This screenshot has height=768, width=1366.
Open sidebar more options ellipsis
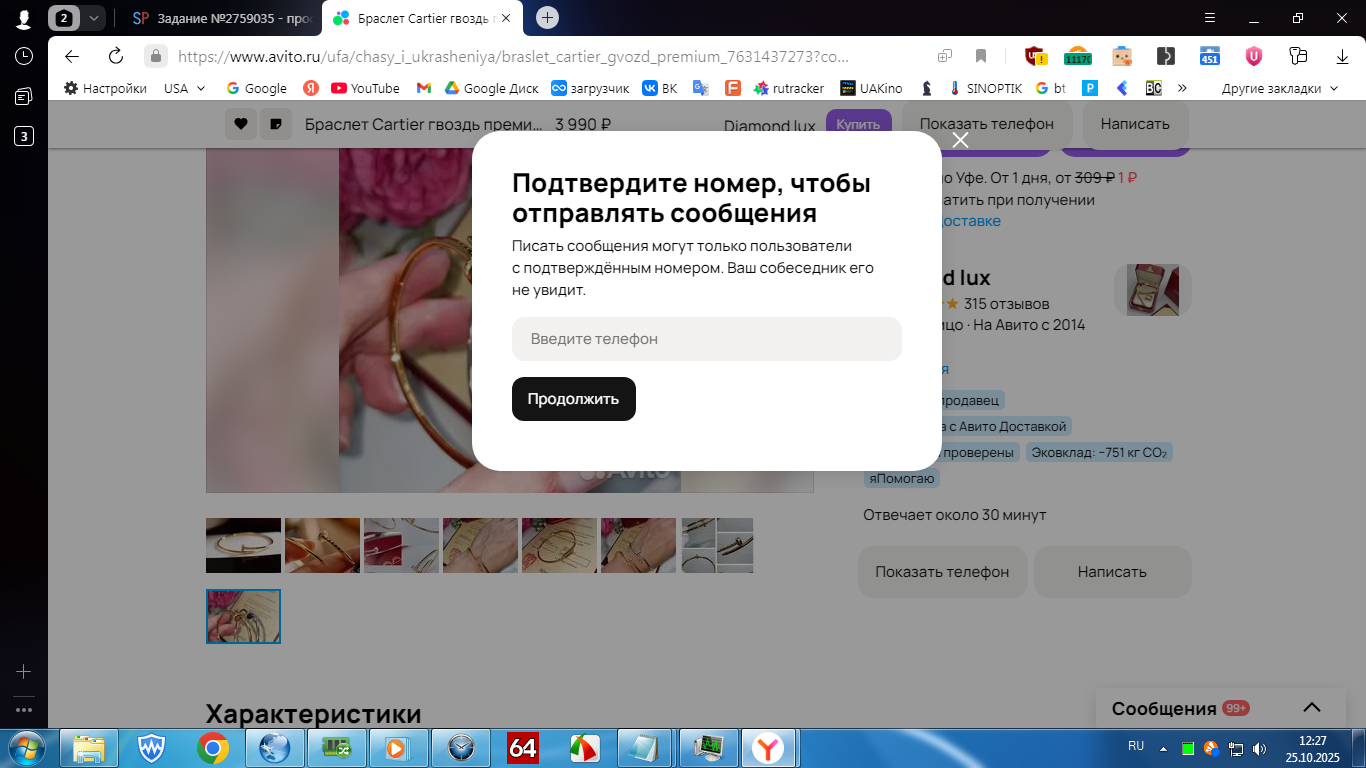click(23, 710)
